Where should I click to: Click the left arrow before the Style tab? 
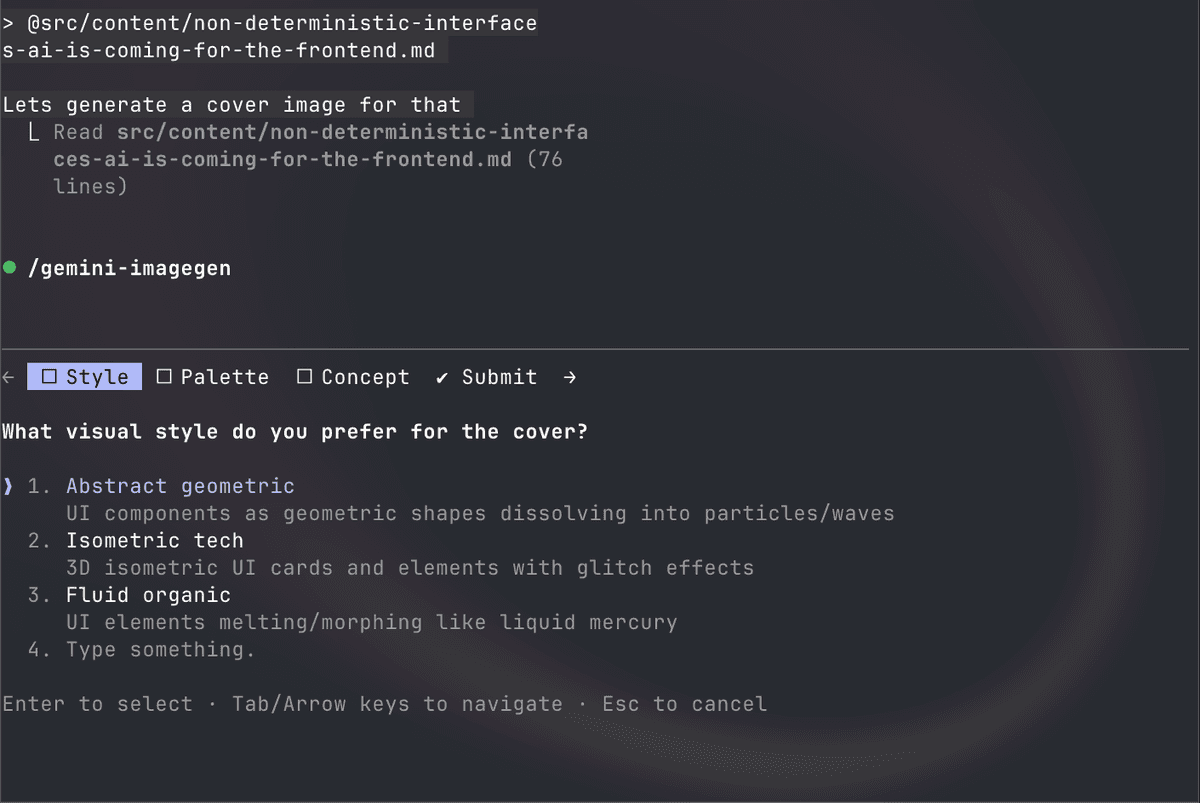[x=8, y=377]
